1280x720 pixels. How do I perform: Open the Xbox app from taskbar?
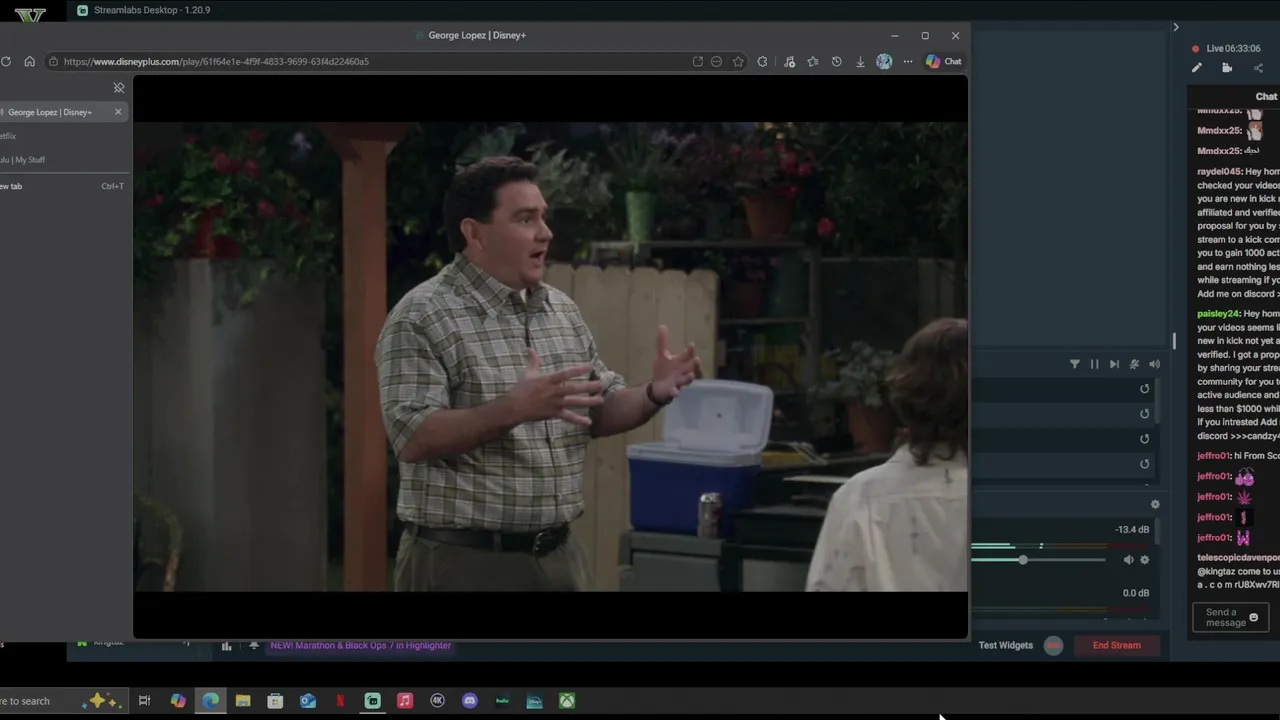point(567,701)
